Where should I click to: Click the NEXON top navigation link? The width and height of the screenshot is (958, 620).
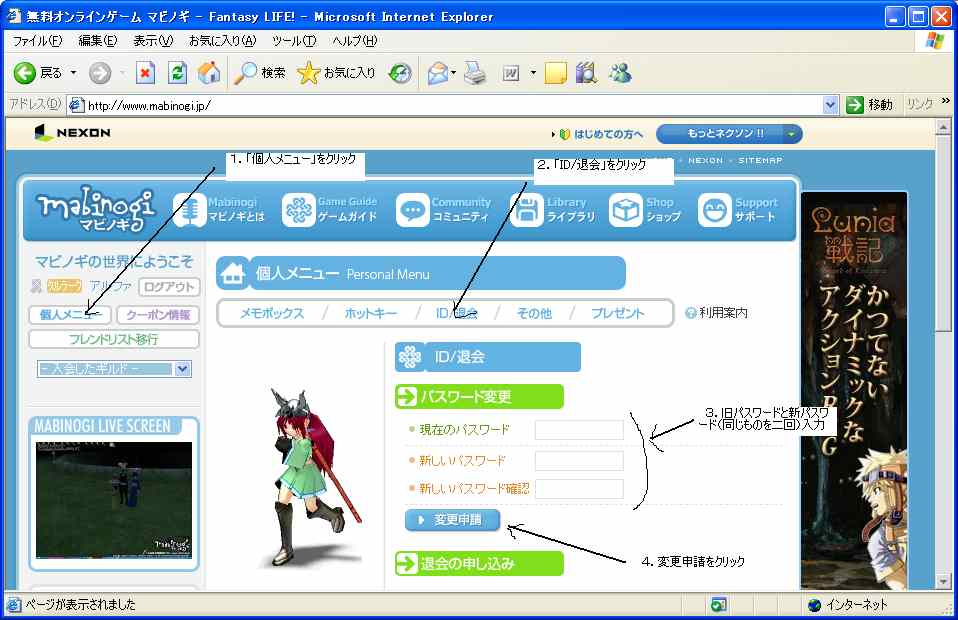706,160
